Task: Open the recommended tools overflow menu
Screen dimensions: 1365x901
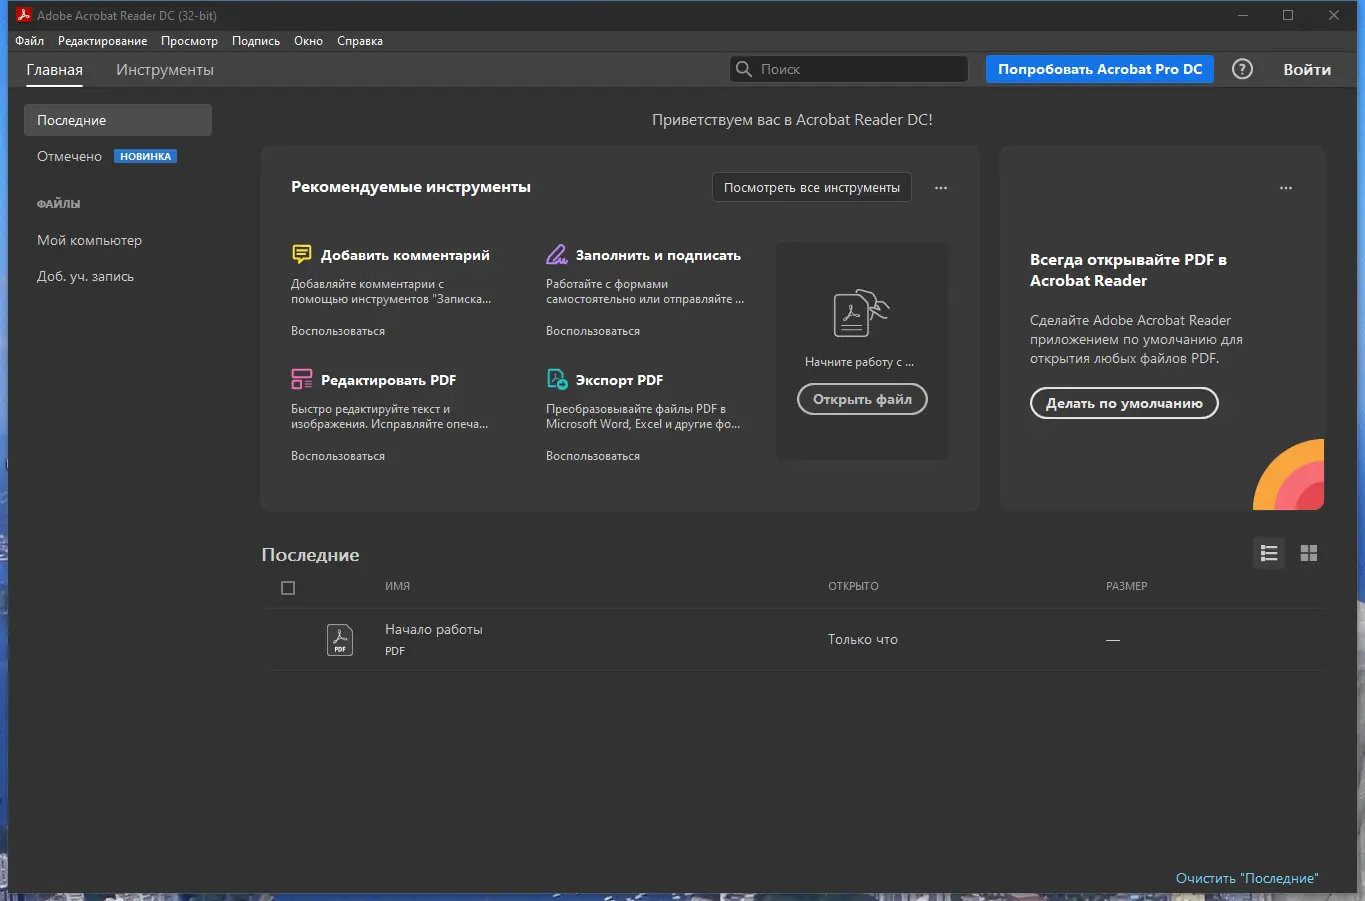Action: 940,187
